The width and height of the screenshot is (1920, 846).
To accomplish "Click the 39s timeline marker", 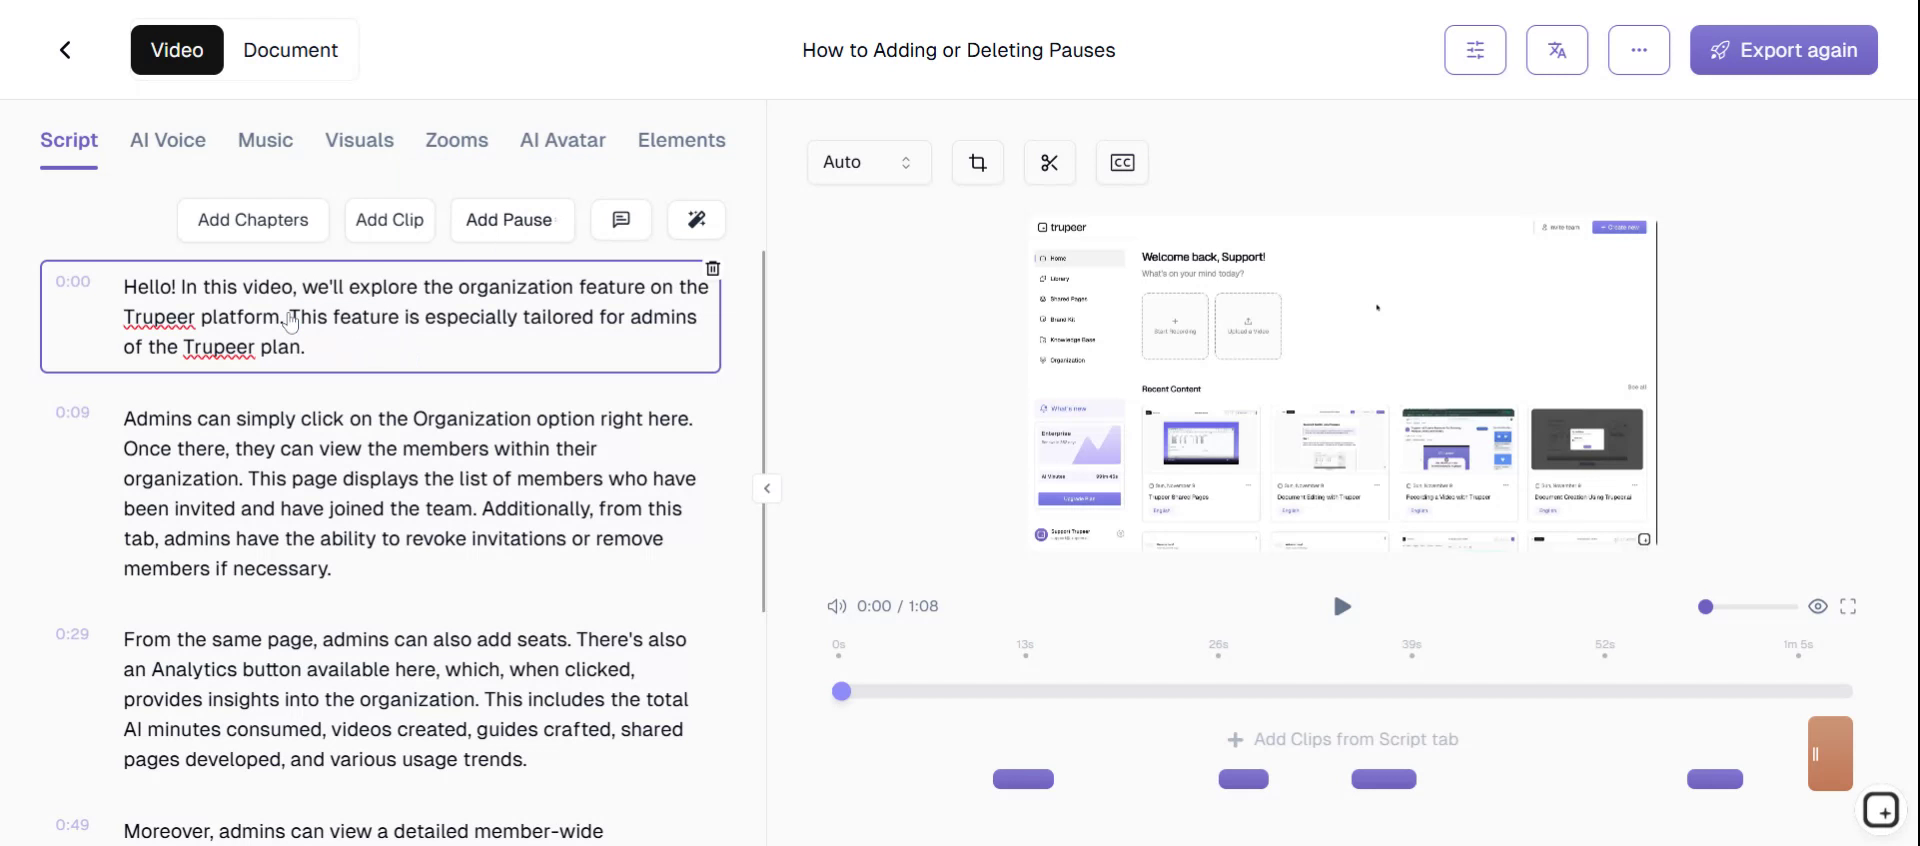I will 1411,648.
